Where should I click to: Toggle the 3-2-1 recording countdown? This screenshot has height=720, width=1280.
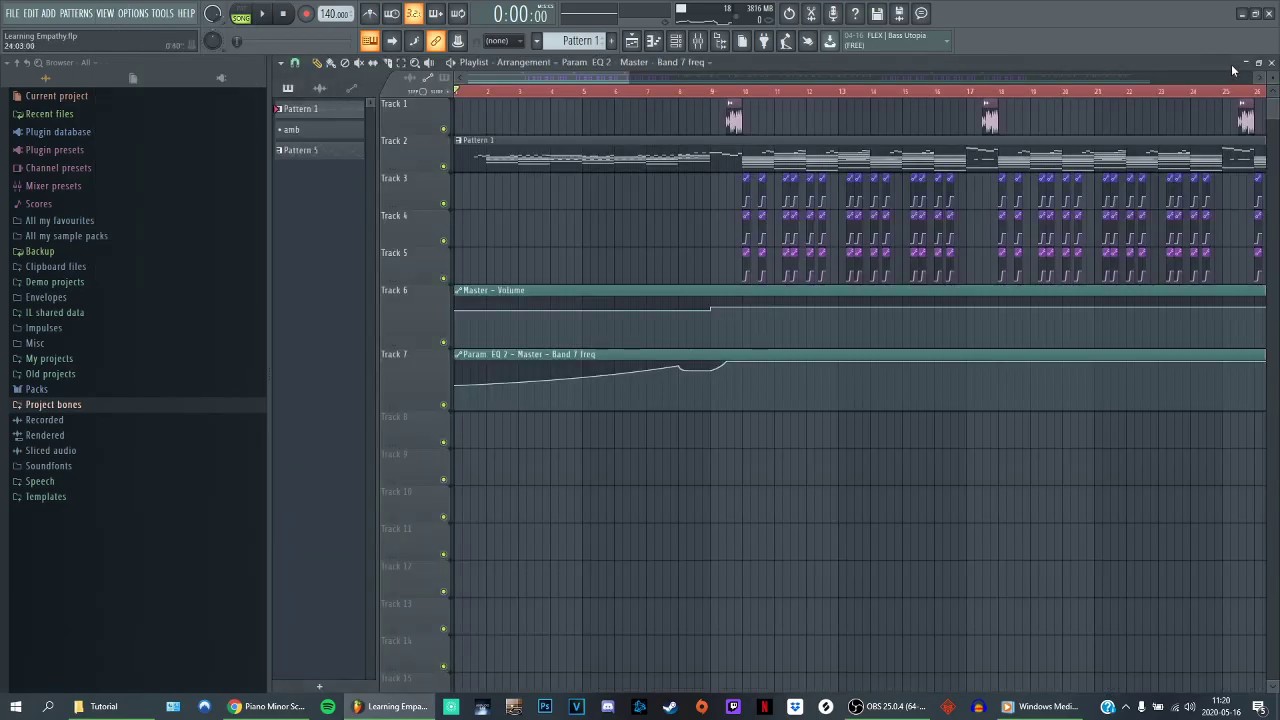[414, 14]
